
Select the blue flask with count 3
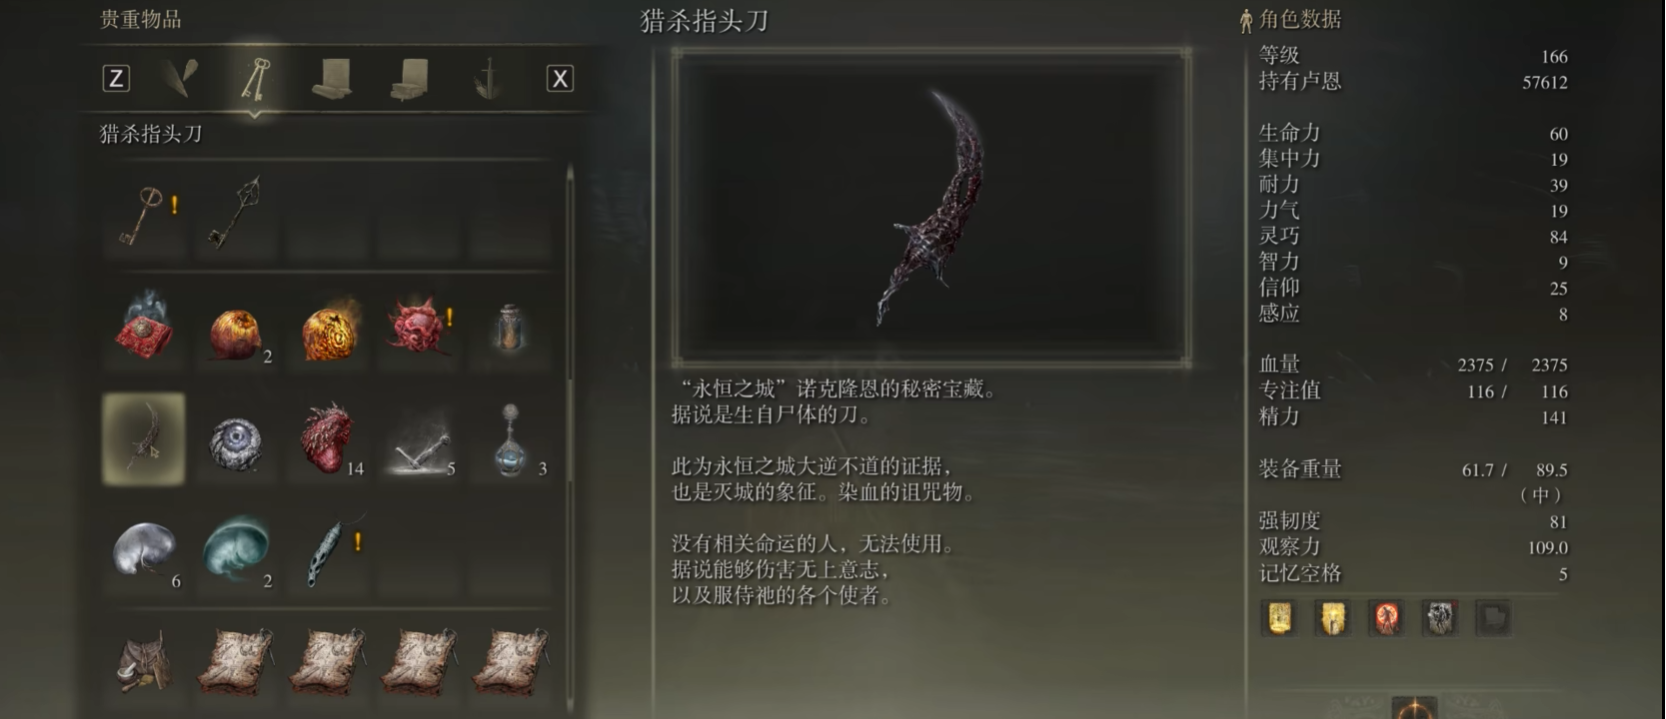point(511,440)
